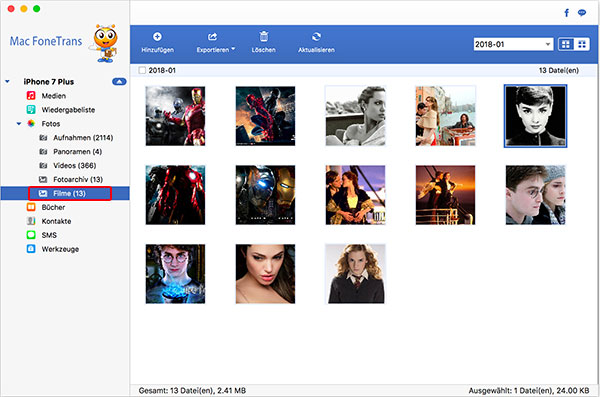Select the Titanic sunset bow thumbnail

(x=445, y=195)
